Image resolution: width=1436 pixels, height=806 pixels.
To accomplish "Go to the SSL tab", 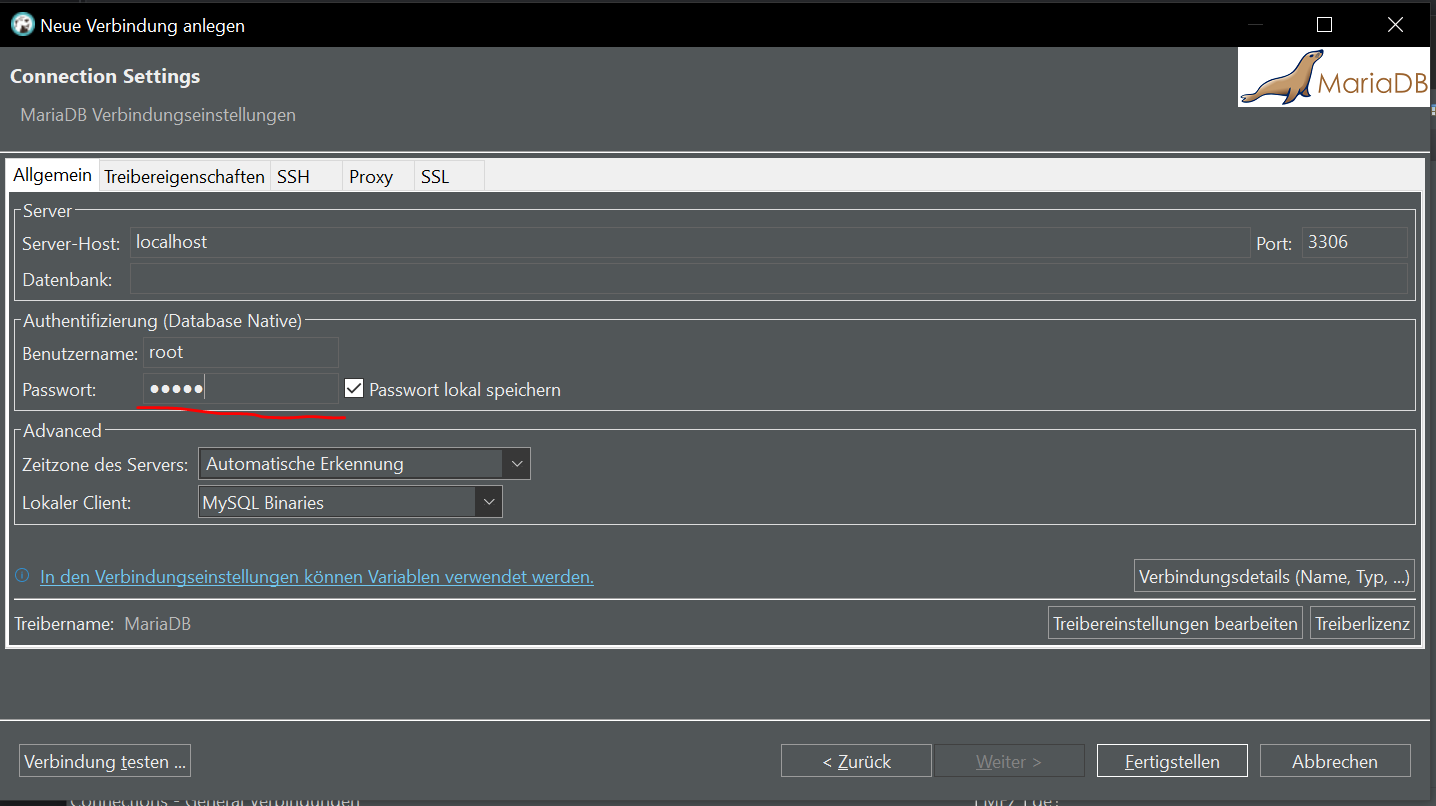I will pos(435,177).
